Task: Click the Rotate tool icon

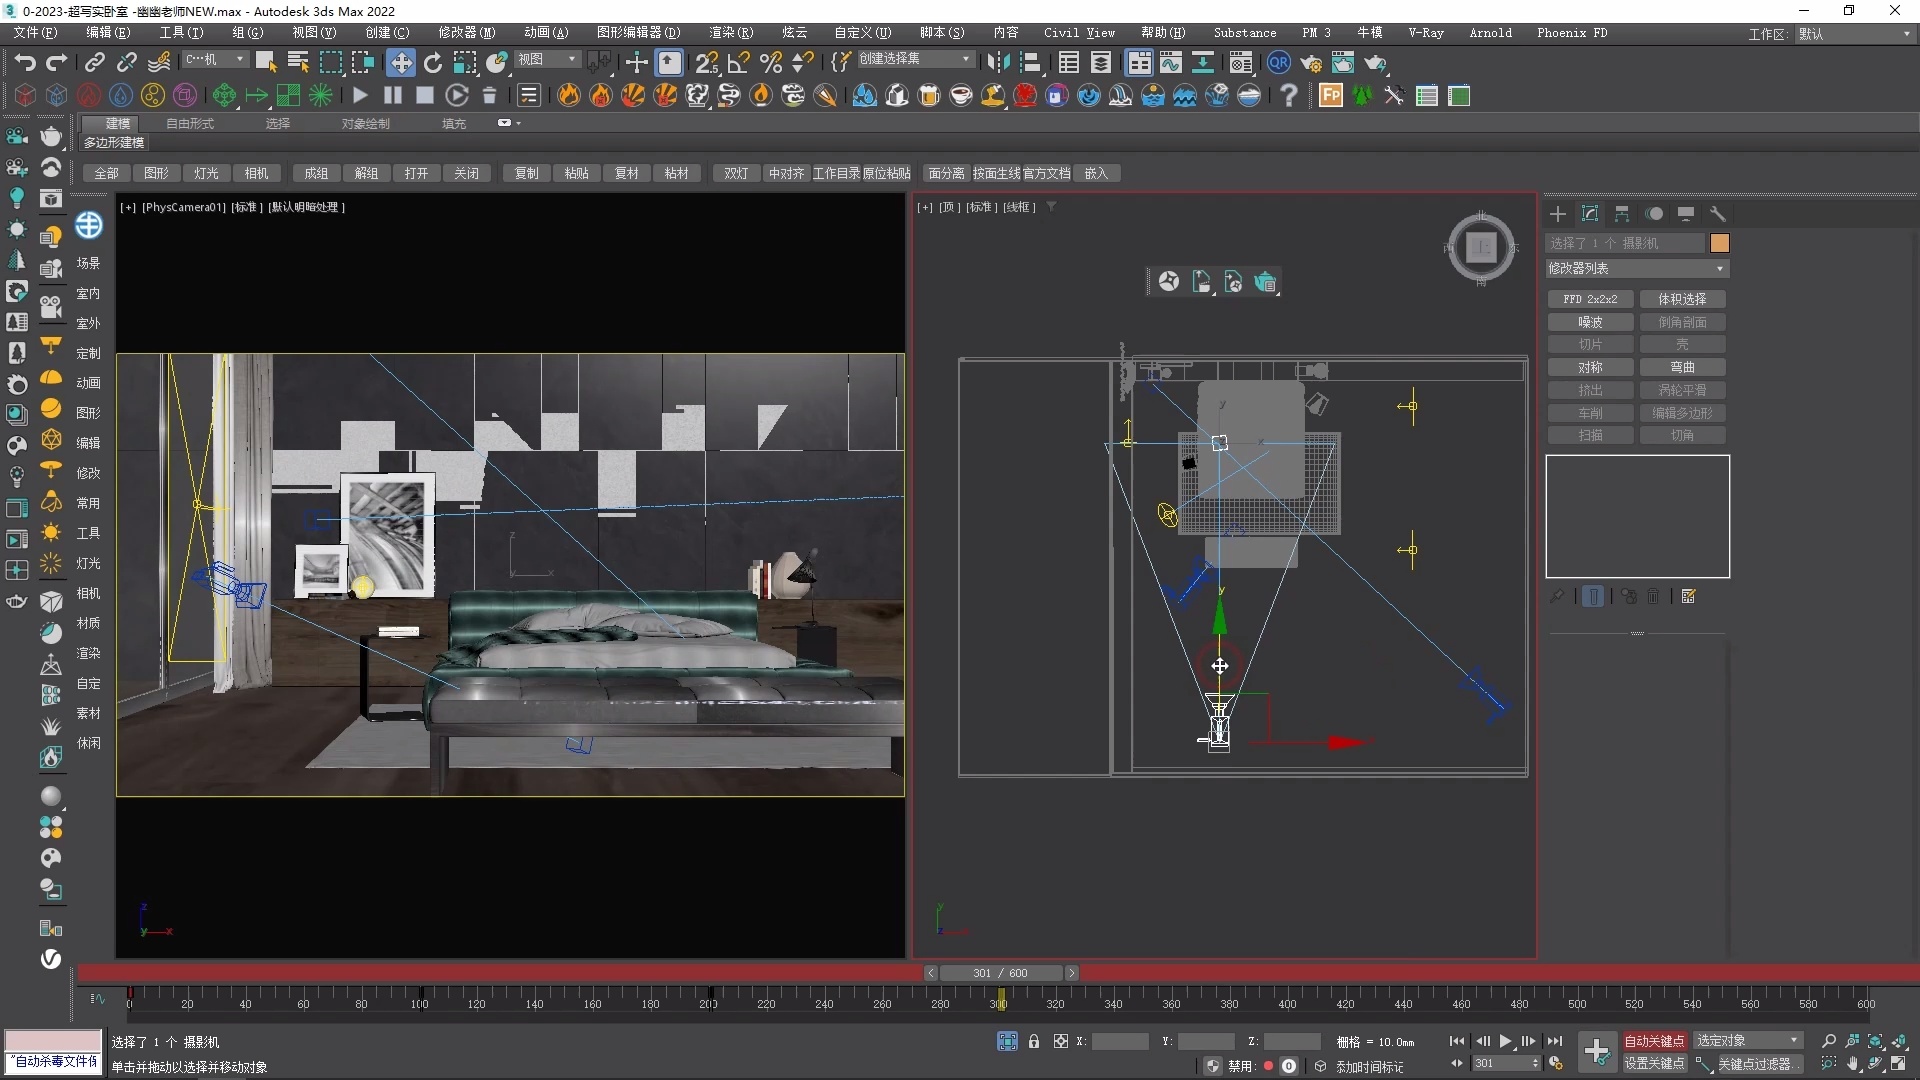Action: pos(432,63)
